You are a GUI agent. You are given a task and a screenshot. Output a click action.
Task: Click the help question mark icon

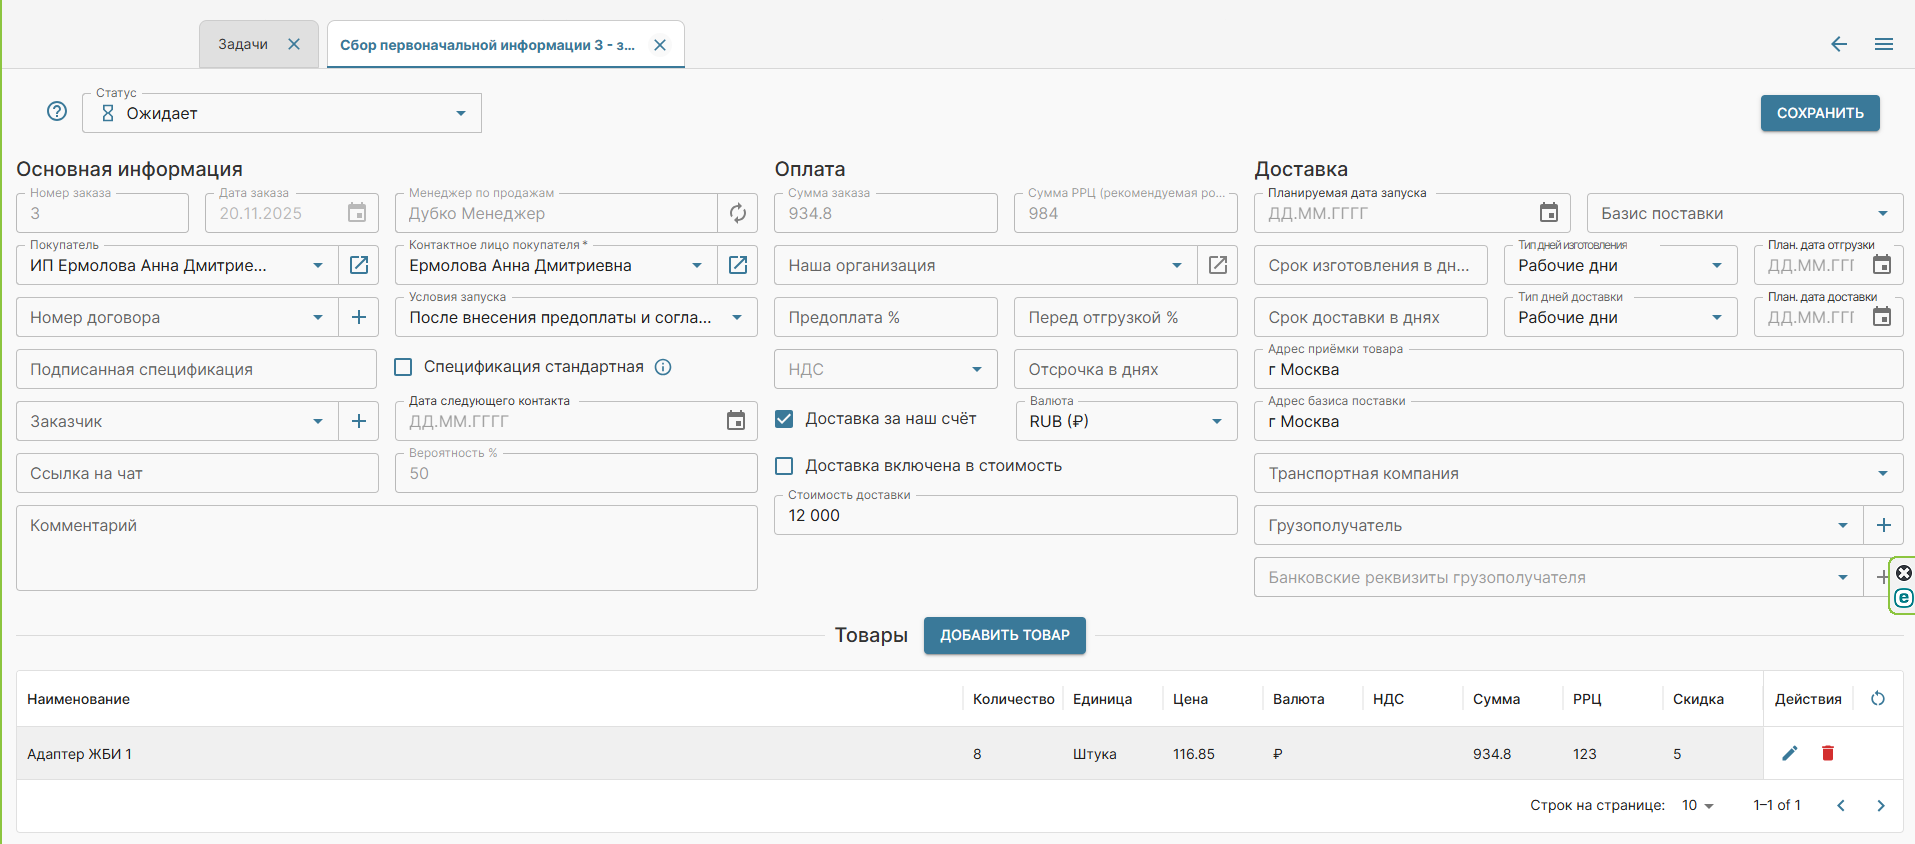[x=57, y=112]
